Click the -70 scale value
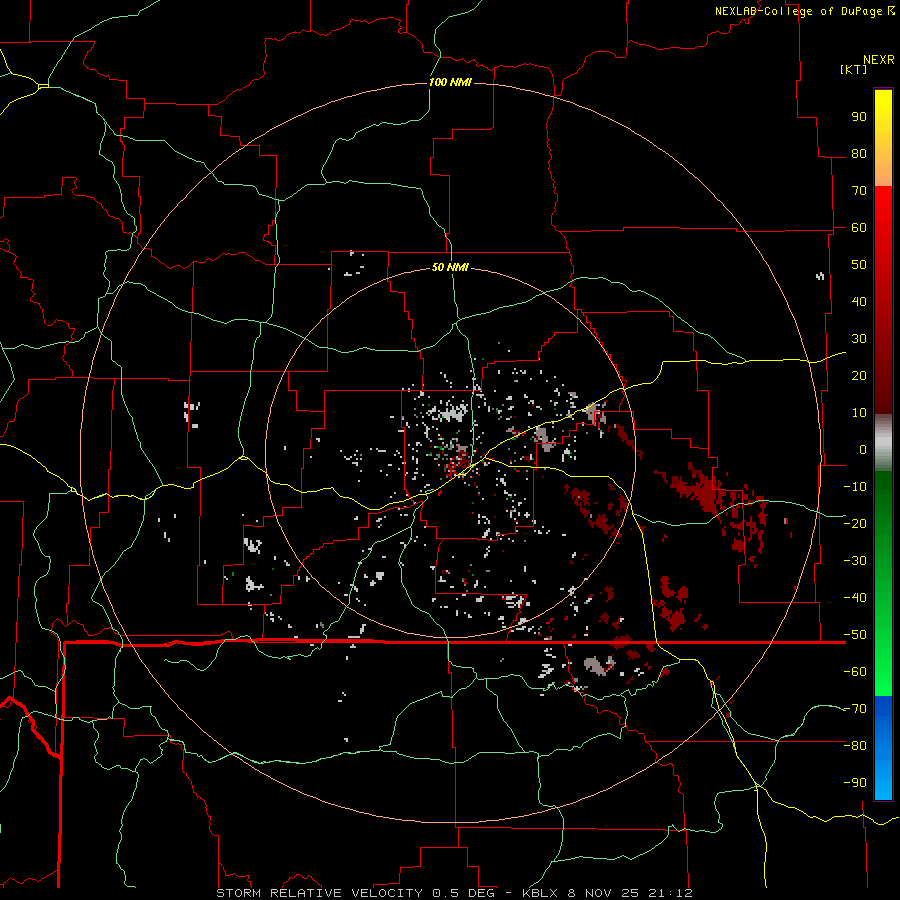Viewport: 900px width, 900px height. 855,709
